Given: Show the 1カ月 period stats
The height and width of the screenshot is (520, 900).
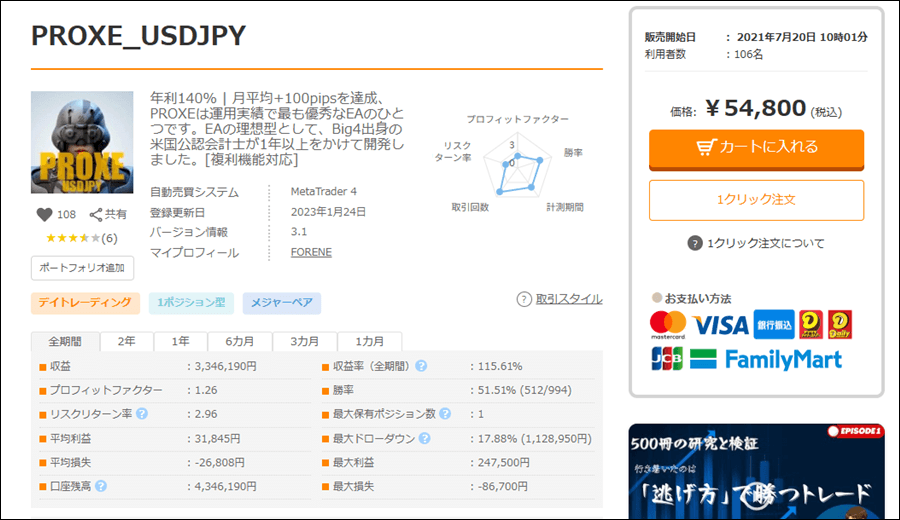Looking at the screenshot, I should tap(369, 341).
